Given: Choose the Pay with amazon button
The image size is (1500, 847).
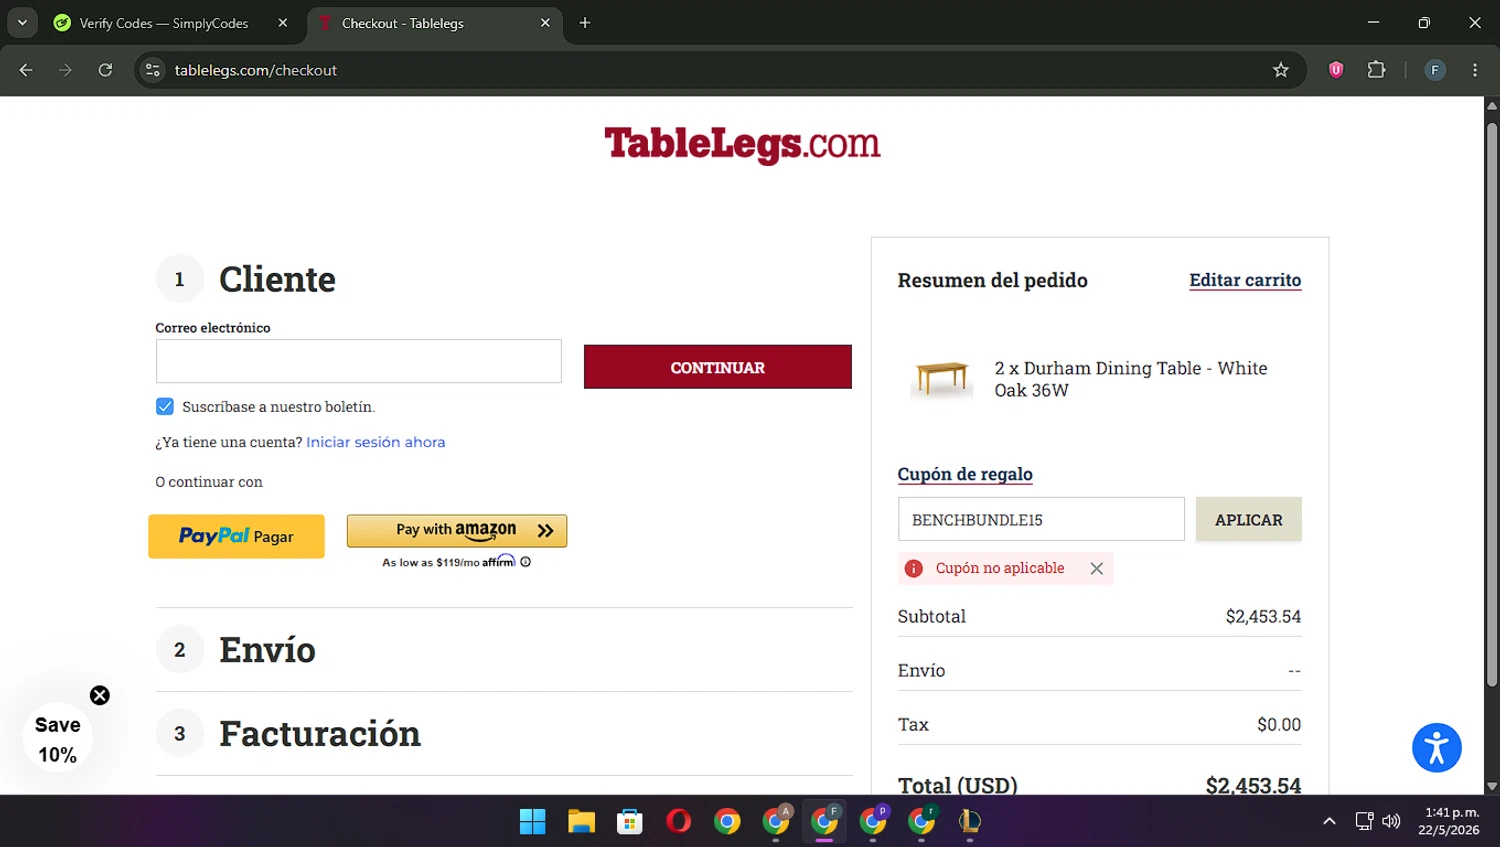Looking at the screenshot, I should pyautogui.click(x=457, y=530).
